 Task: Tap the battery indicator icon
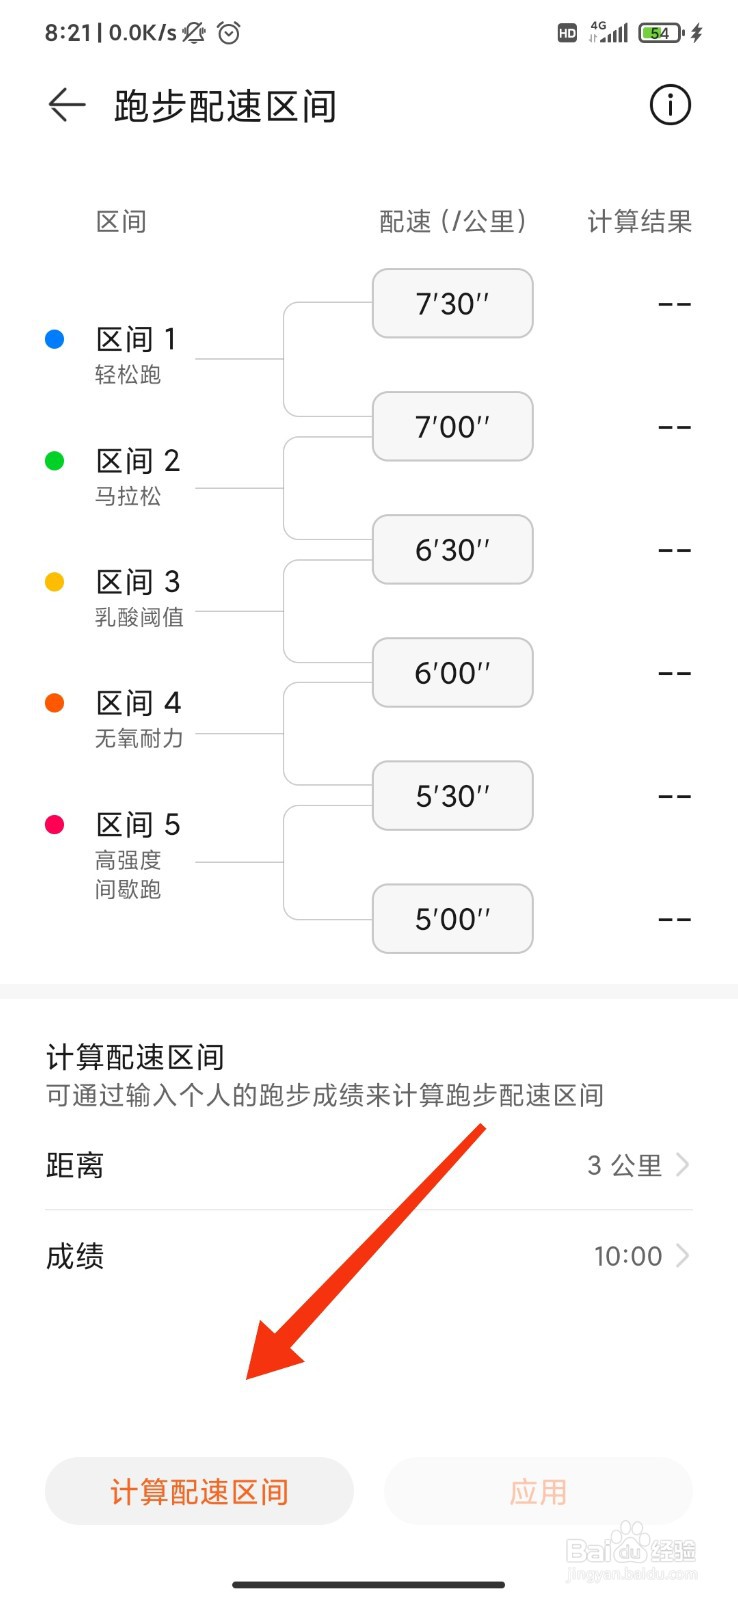pos(661,33)
